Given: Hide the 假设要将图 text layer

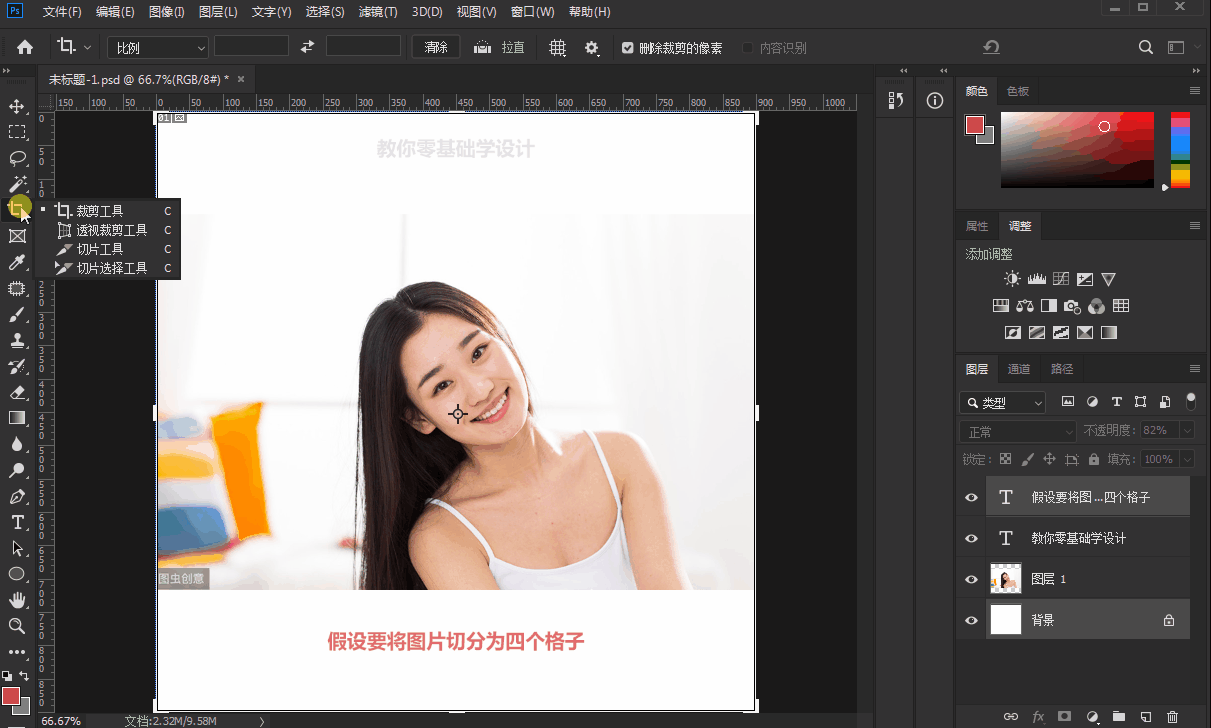Looking at the screenshot, I should click(x=971, y=497).
